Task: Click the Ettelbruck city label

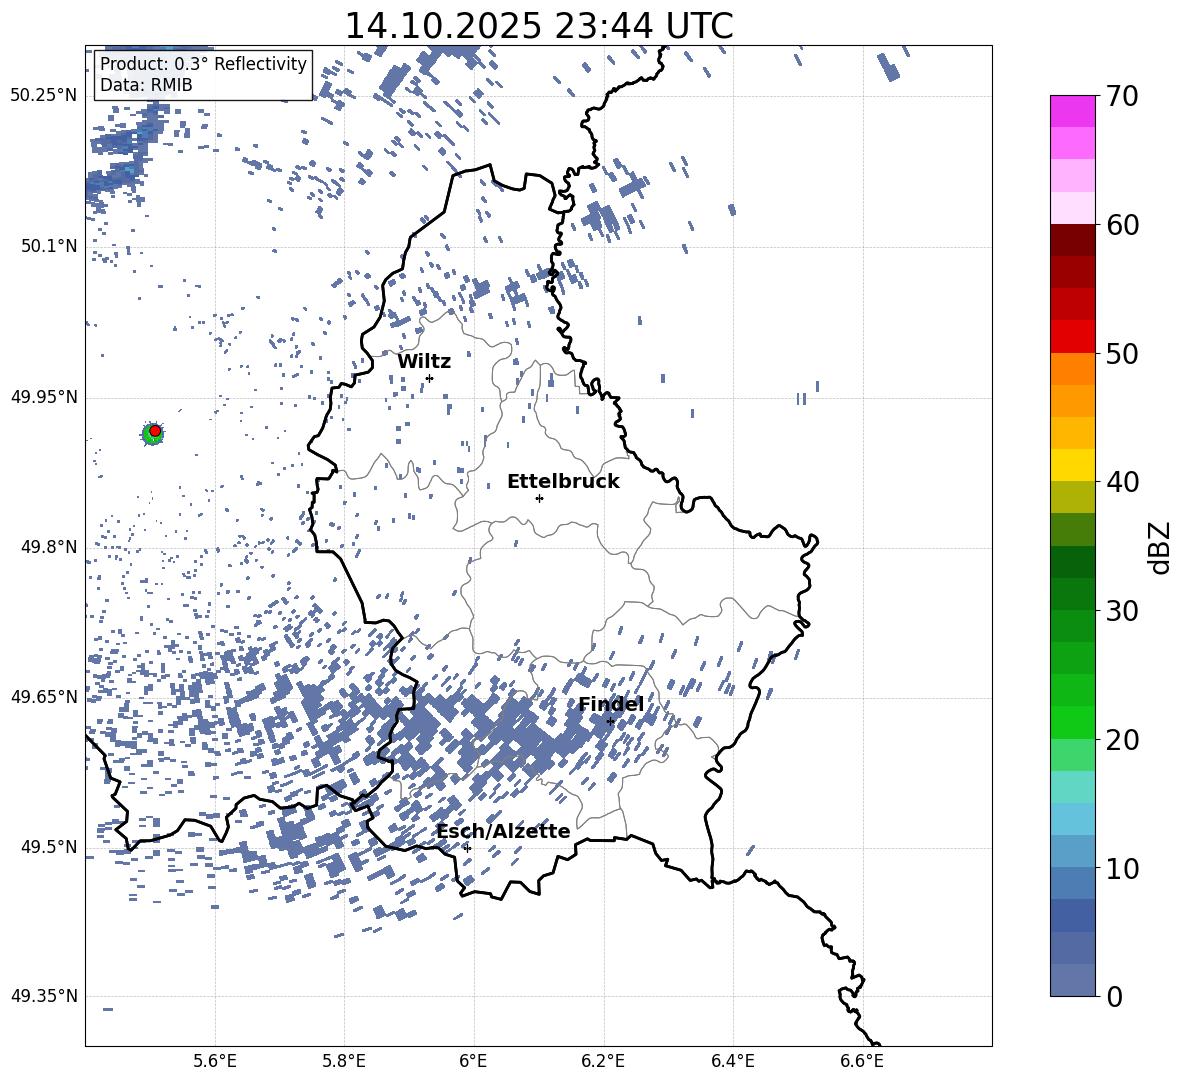Action: tap(563, 482)
